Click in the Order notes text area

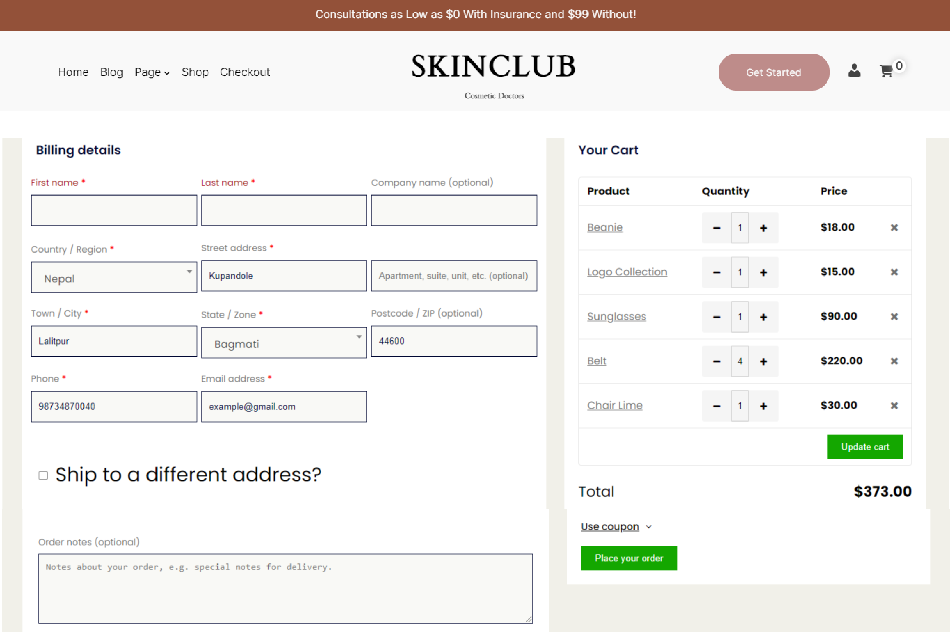click(285, 589)
